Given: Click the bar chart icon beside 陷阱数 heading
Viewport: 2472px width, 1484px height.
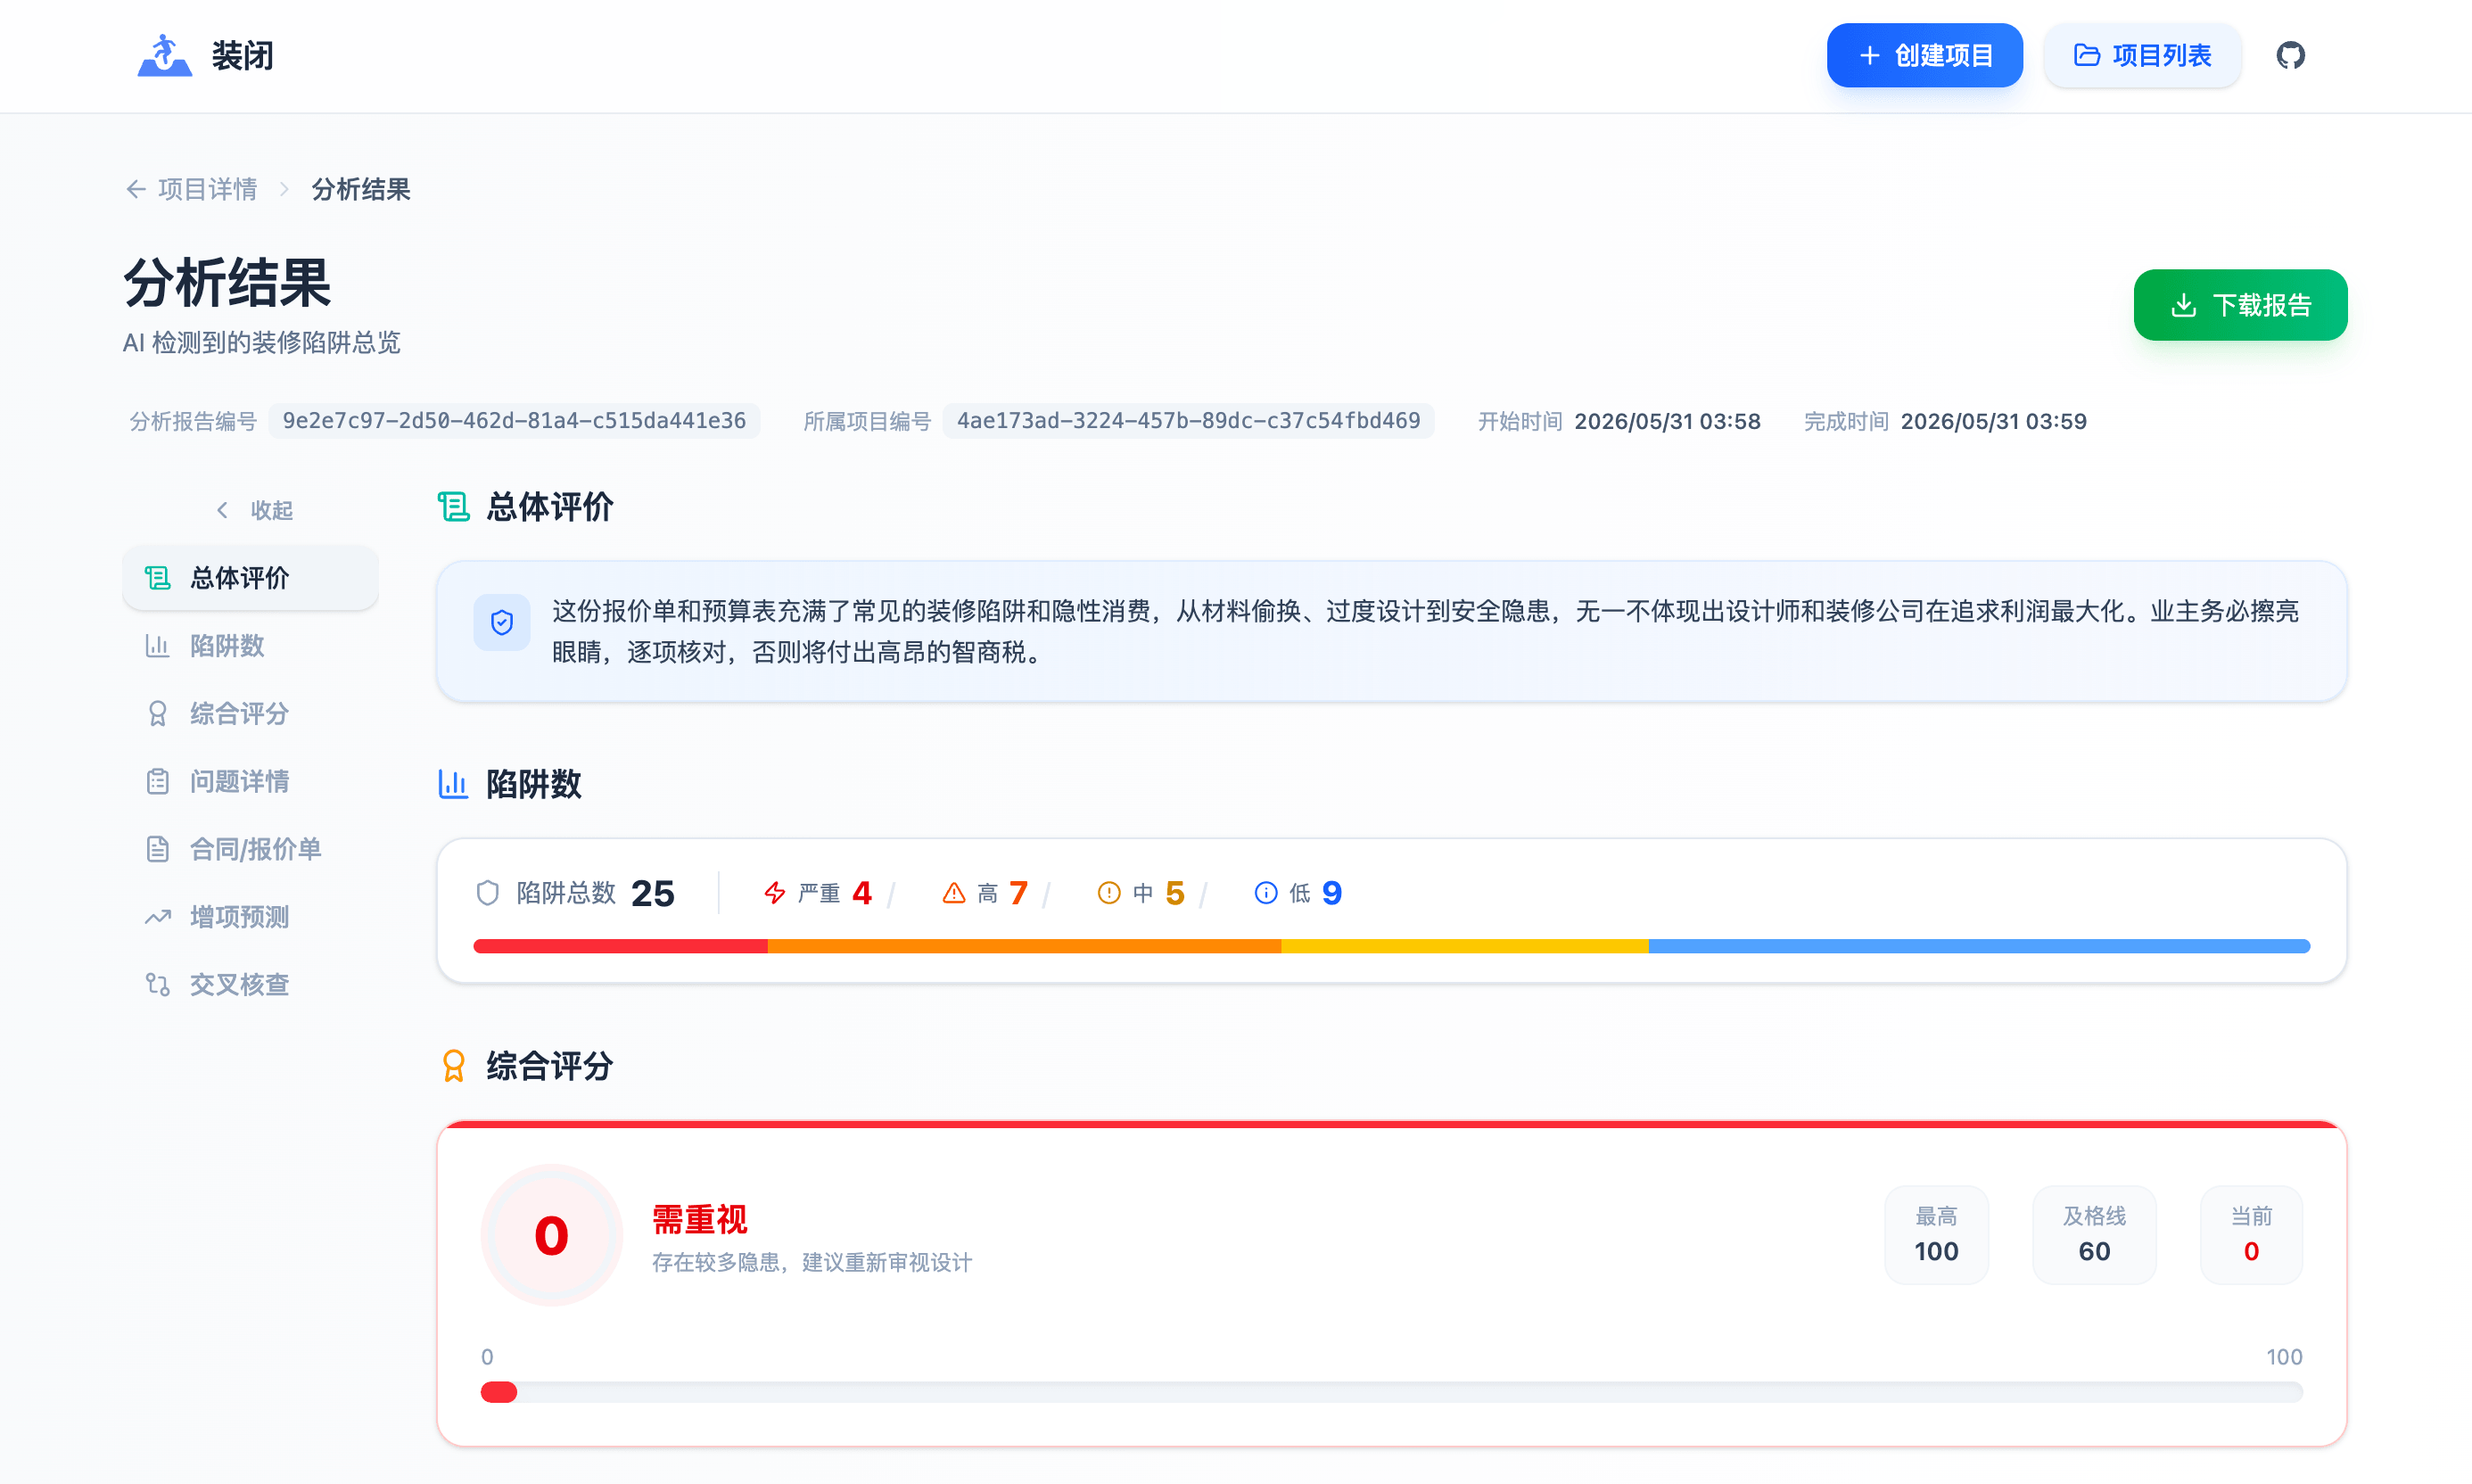Looking at the screenshot, I should coord(453,784).
